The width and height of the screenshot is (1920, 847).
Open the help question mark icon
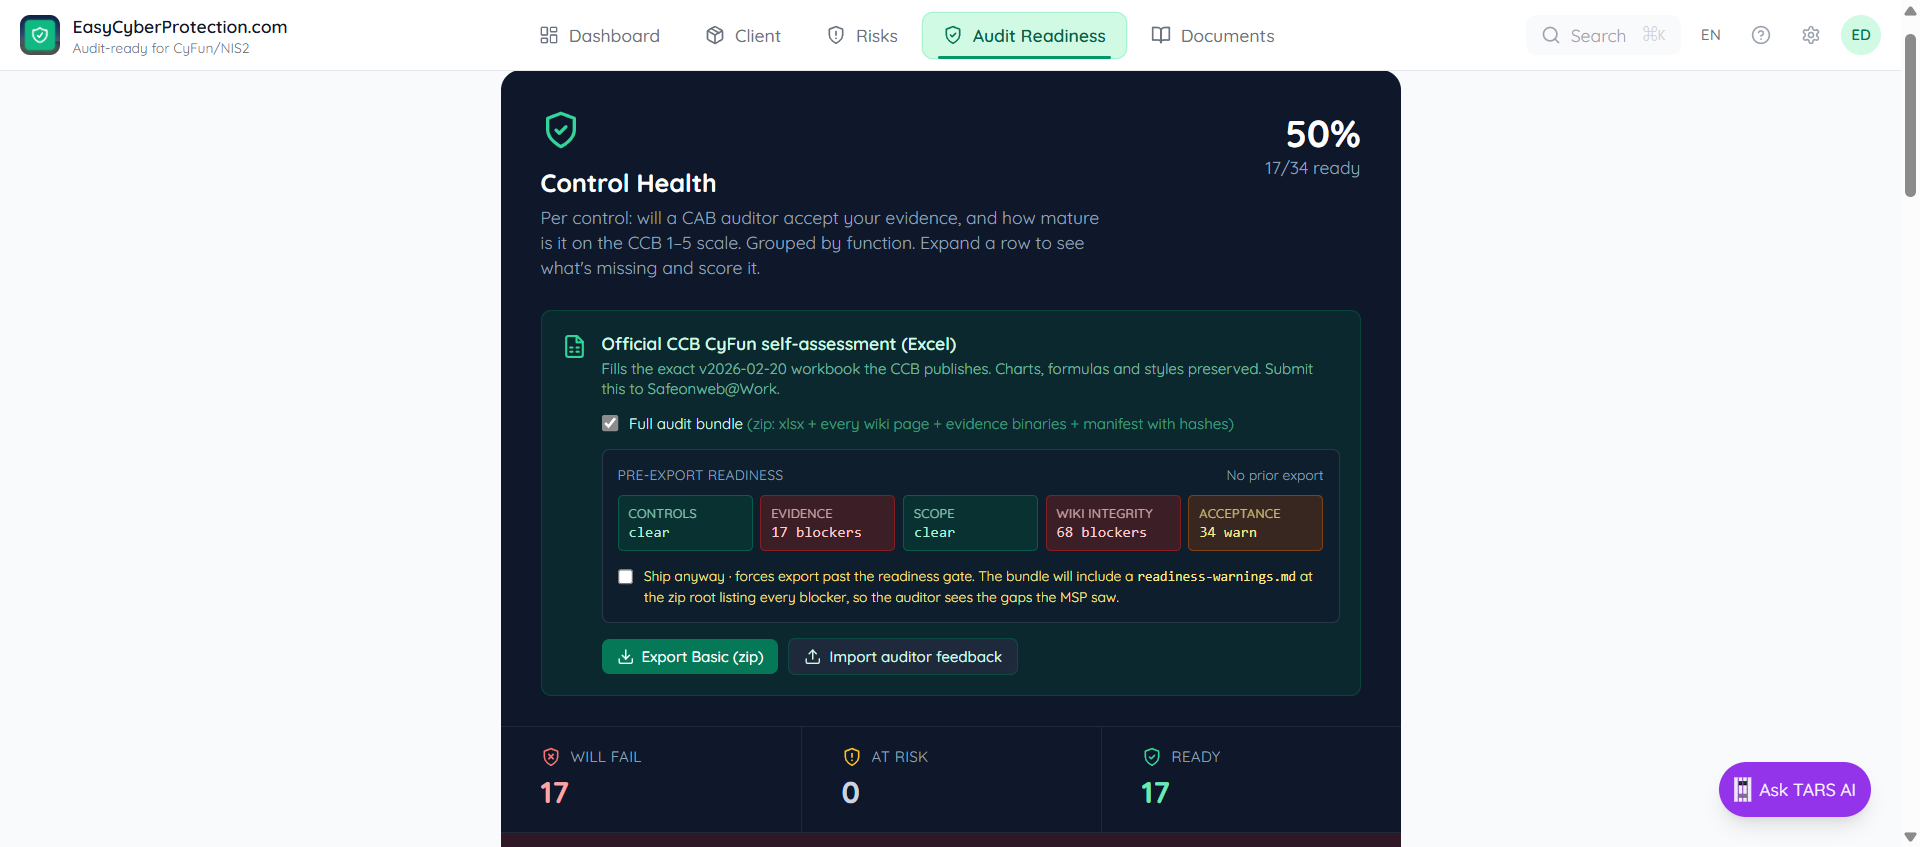1761,35
